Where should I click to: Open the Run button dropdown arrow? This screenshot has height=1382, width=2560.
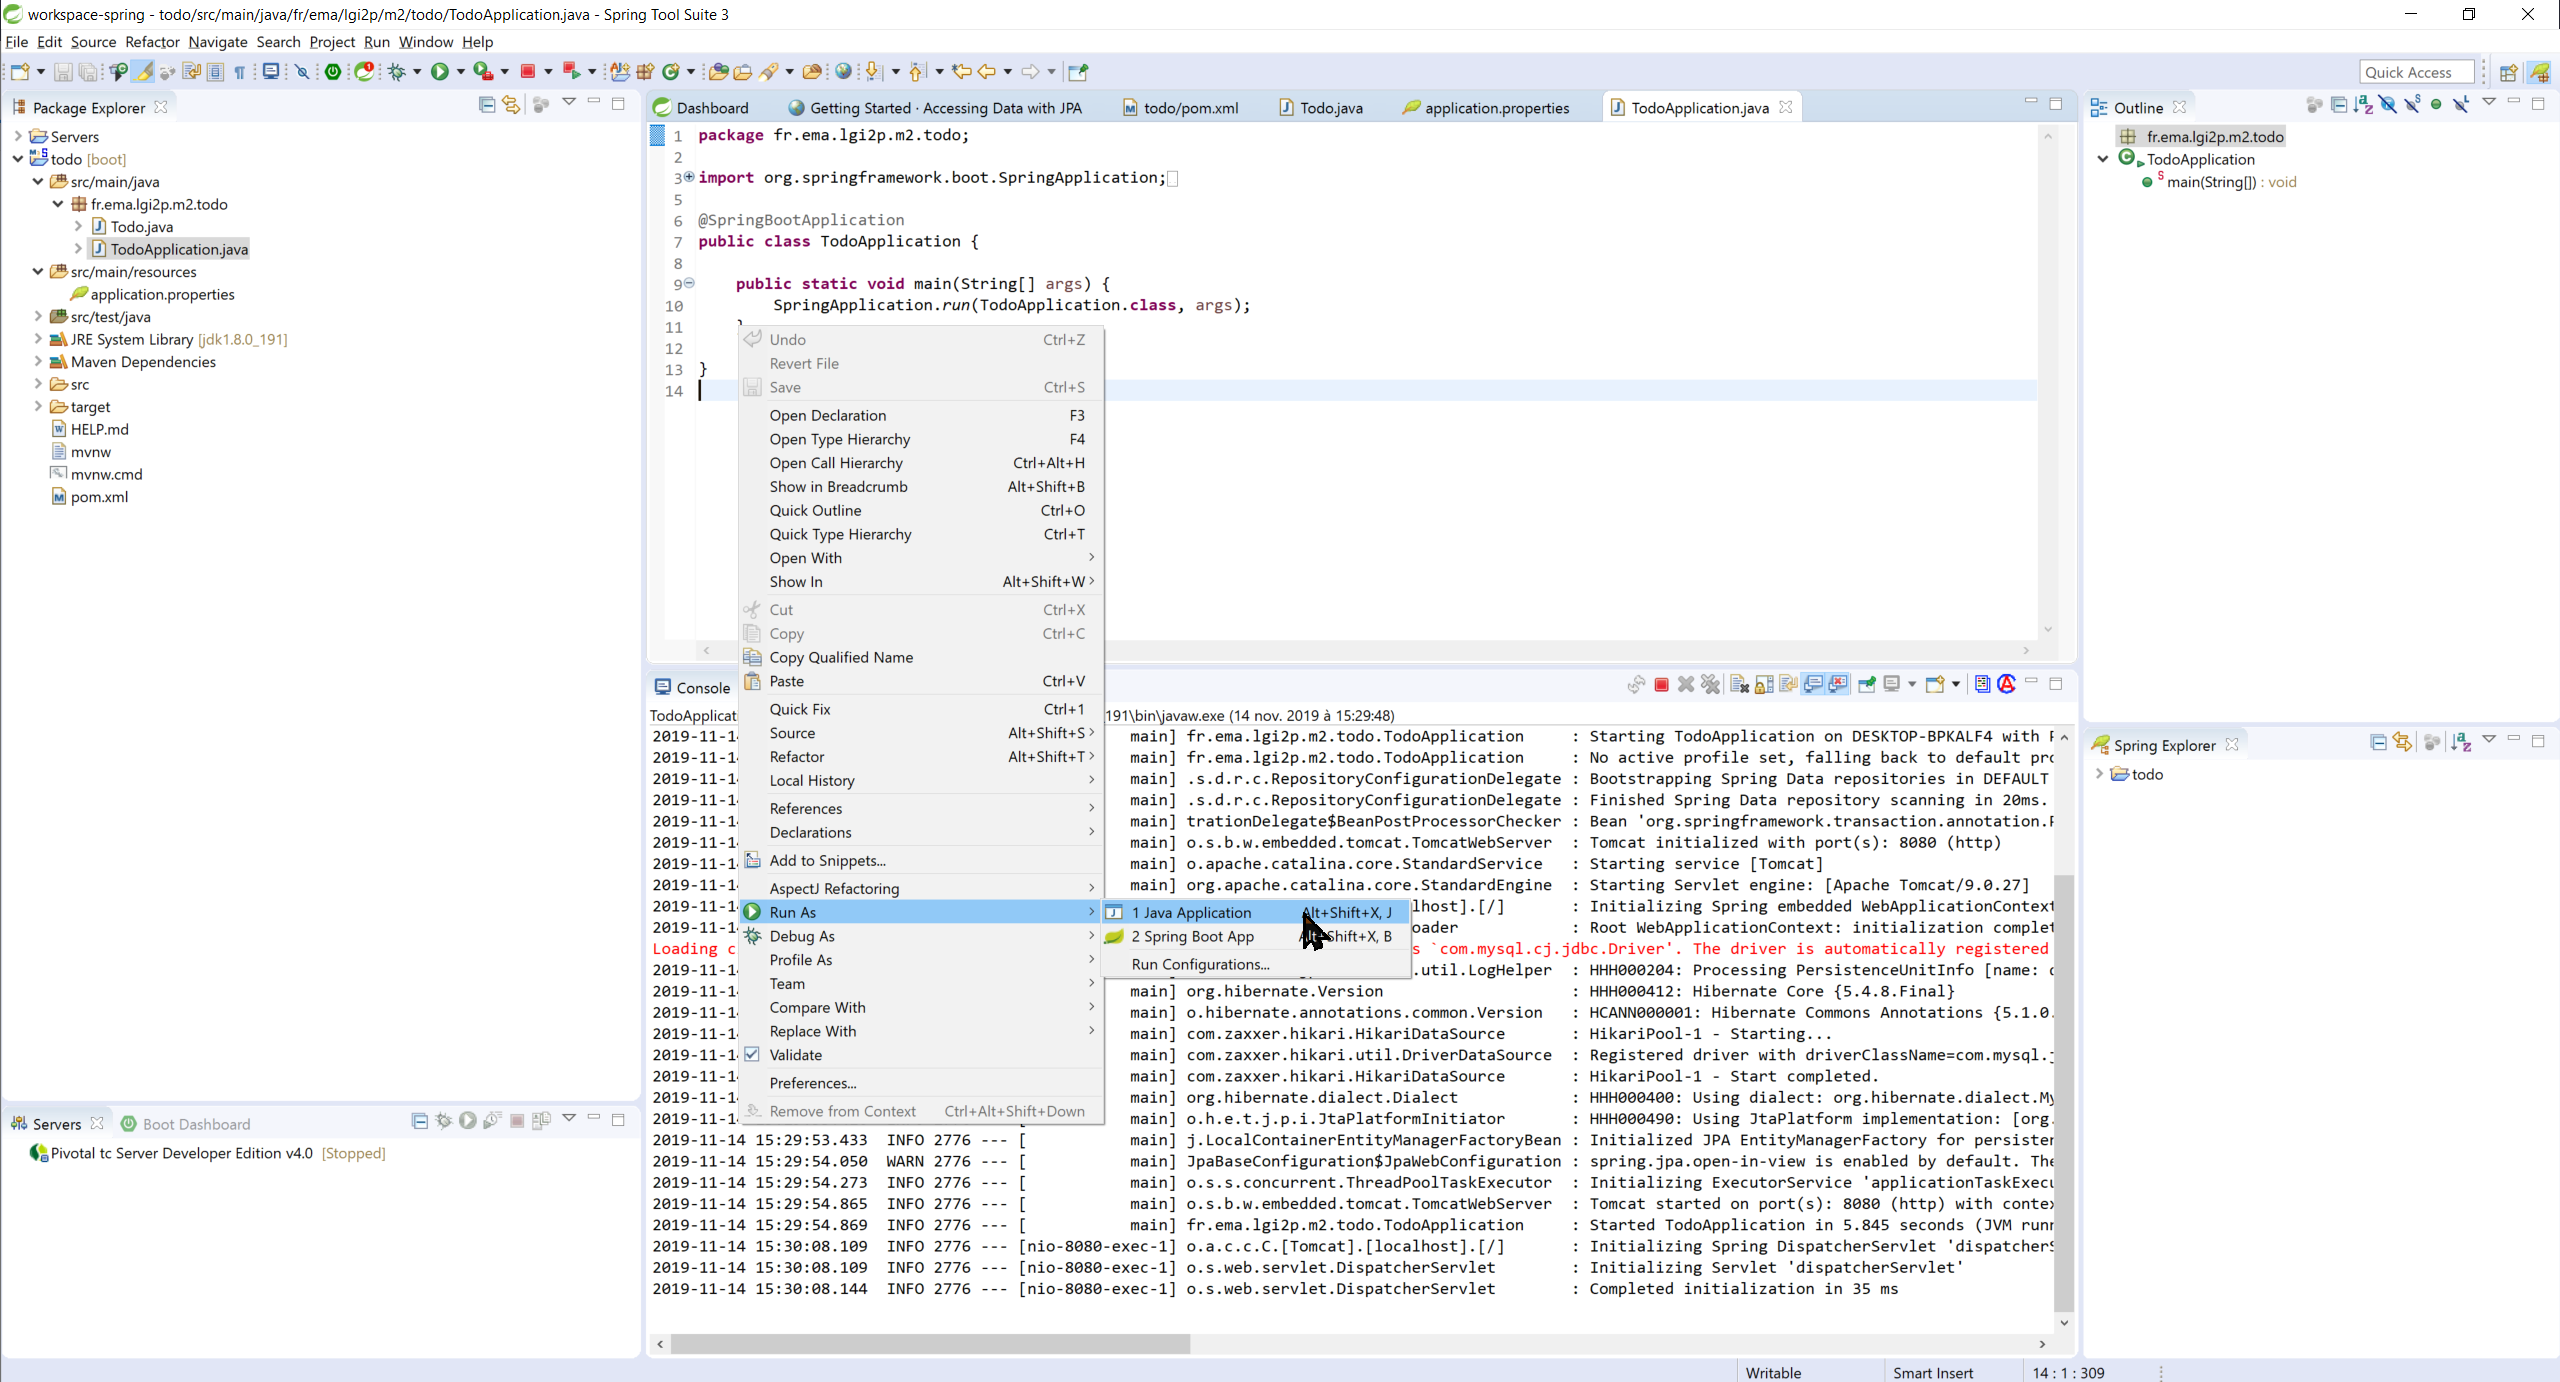pos(460,72)
